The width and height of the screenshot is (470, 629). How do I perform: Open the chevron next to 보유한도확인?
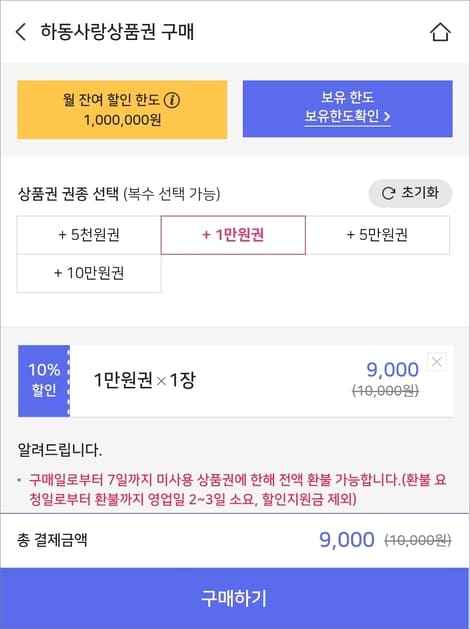point(387,117)
